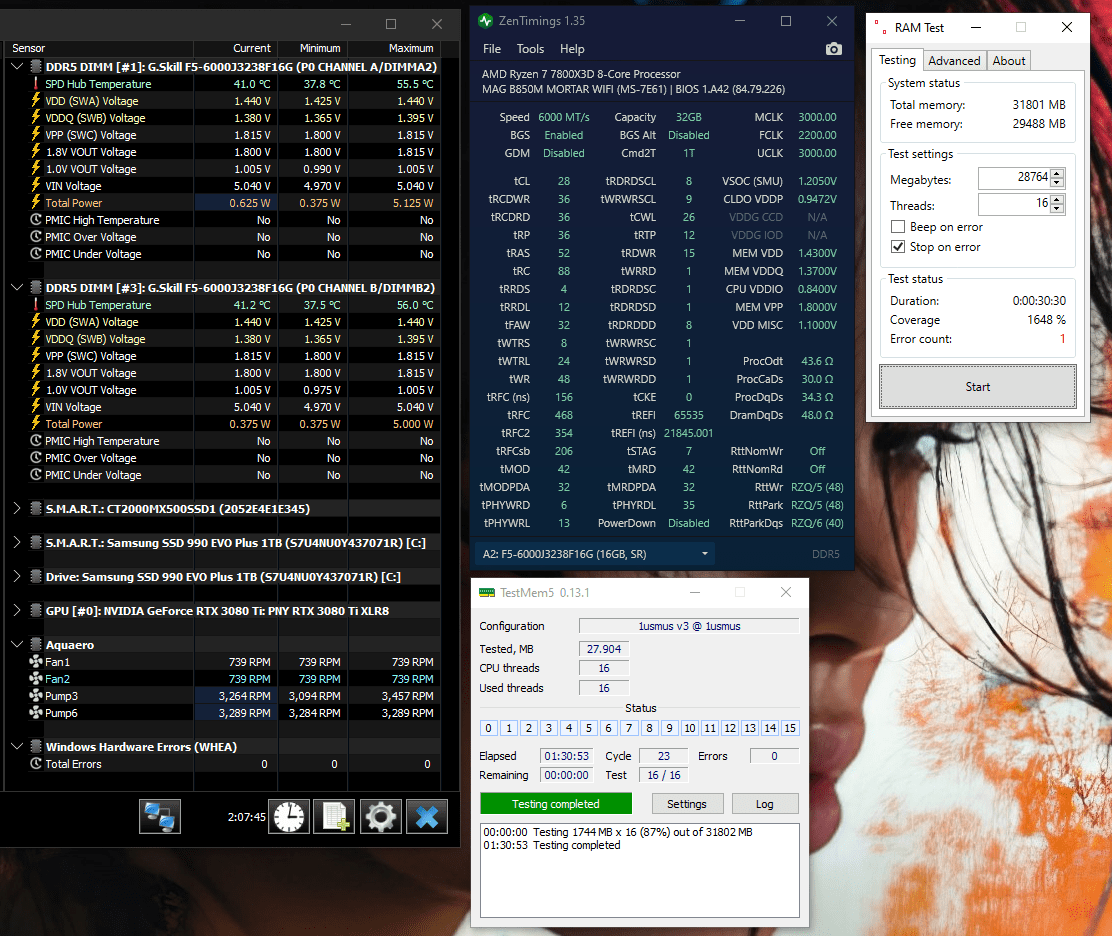The image size is (1112, 936).
Task: Click the HWiNFO clock reset timer icon
Action: coord(289,816)
